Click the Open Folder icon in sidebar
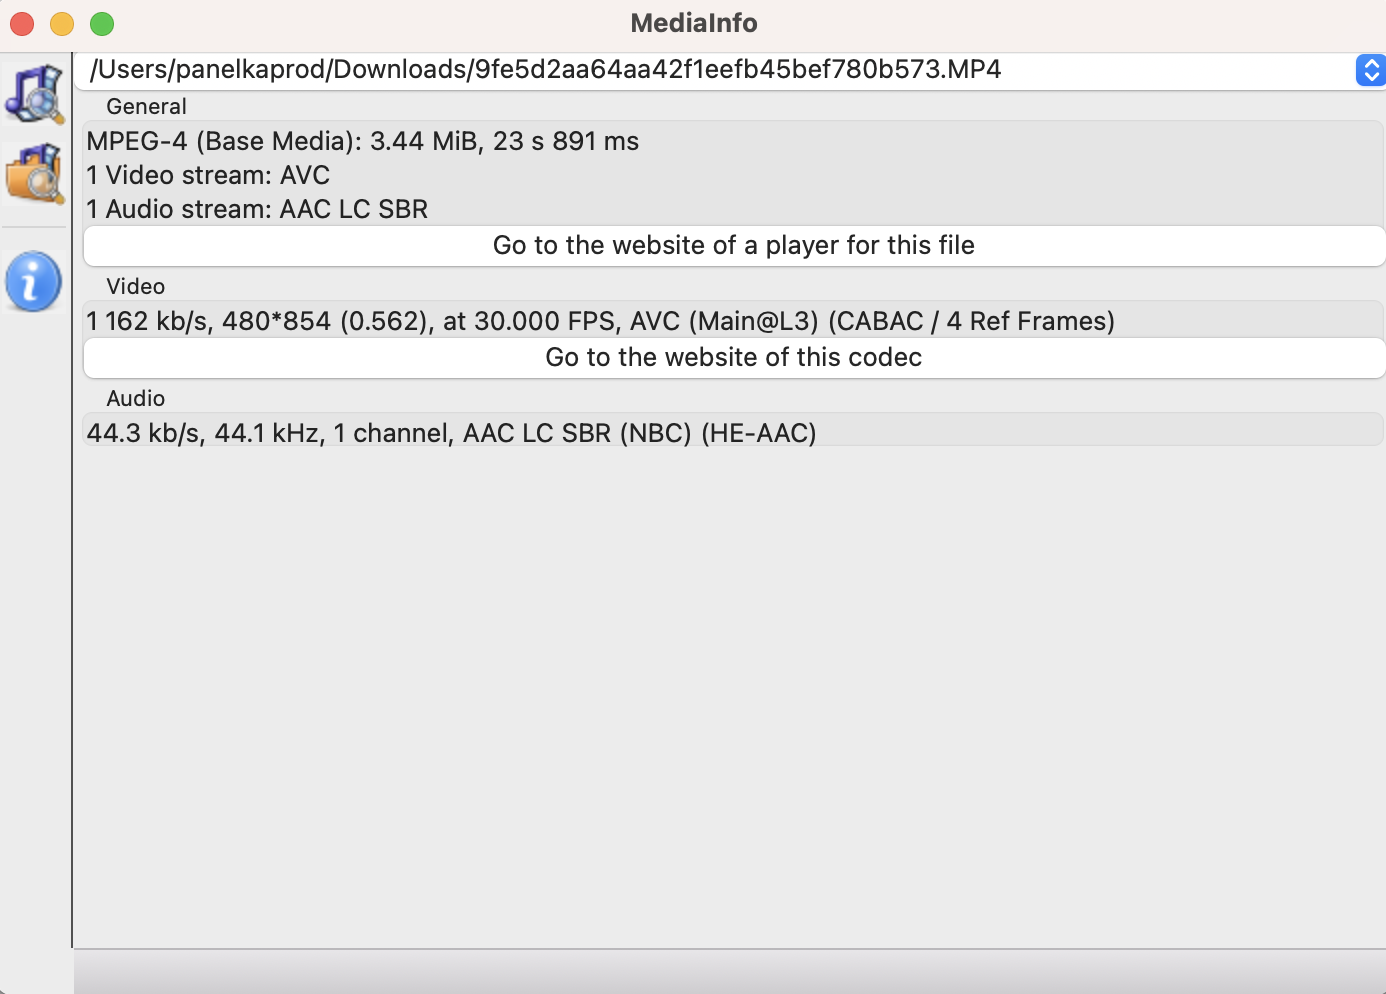The image size is (1386, 994). pos(35,172)
